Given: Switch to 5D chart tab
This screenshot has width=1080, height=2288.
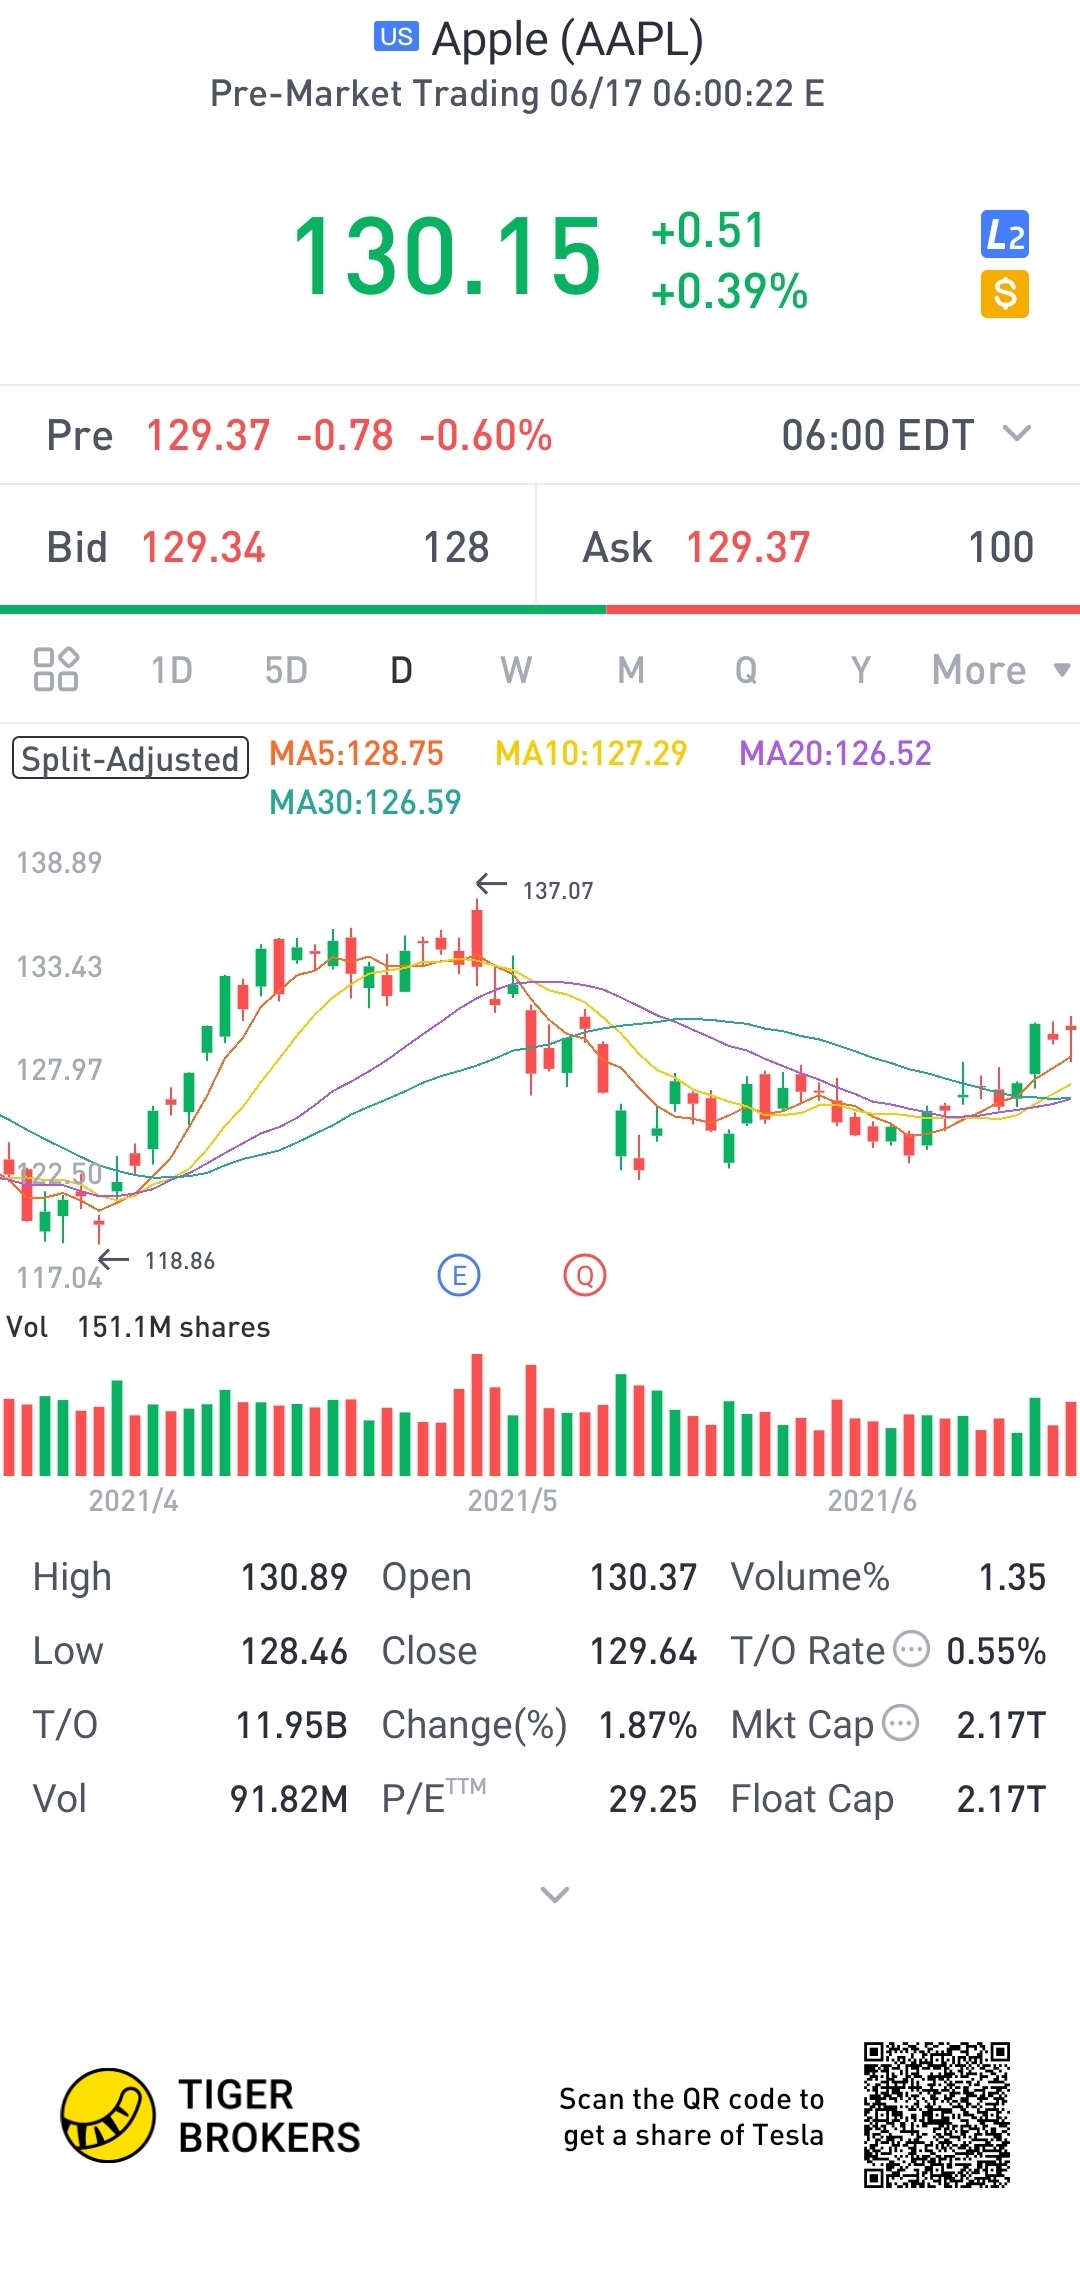Looking at the screenshot, I should [286, 670].
